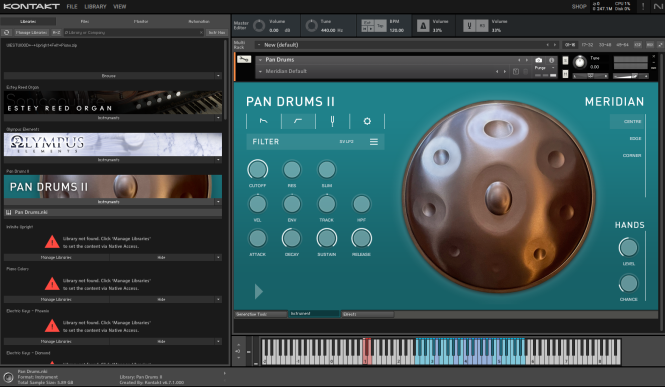Expand the Pan Drums II Instruments dropdown
665x387 pixels.
(x=218, y=202)
